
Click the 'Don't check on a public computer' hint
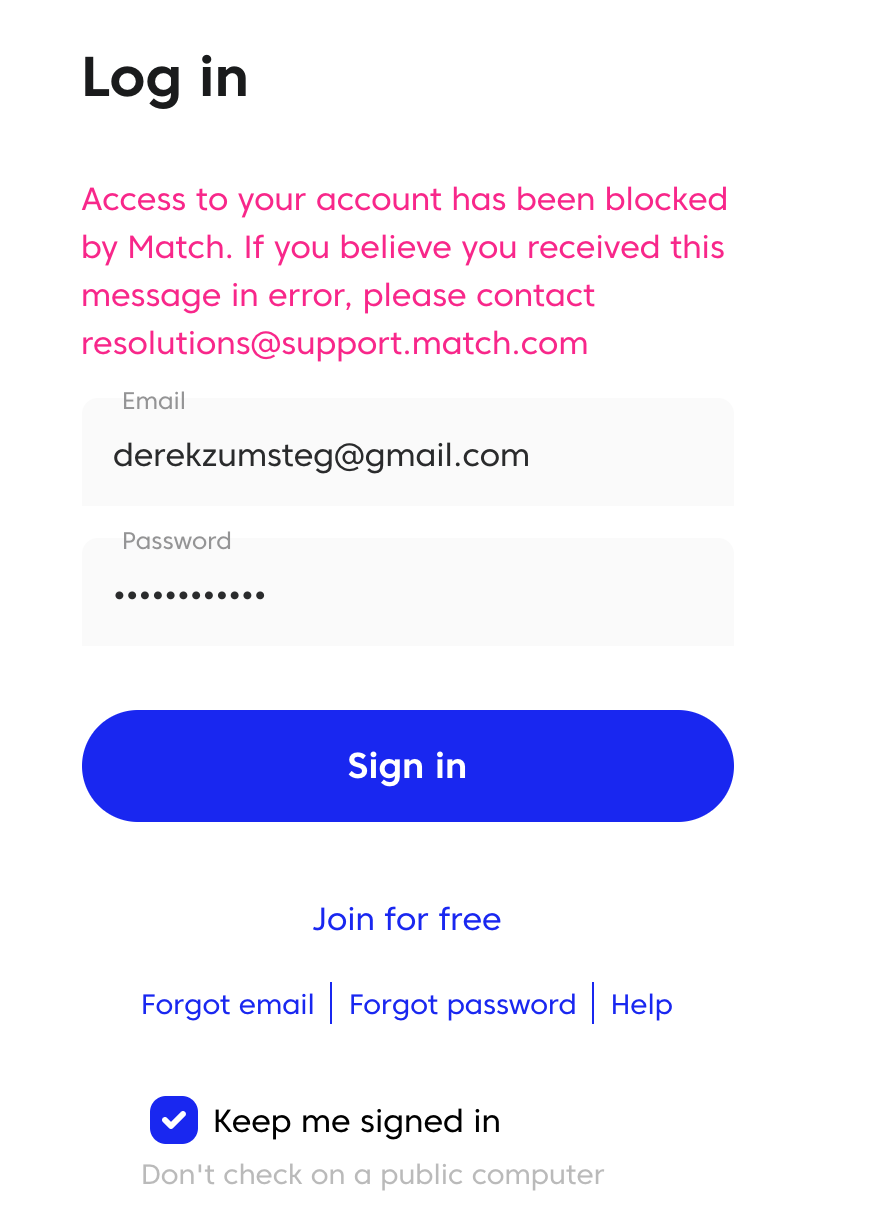coord(373,1174)
